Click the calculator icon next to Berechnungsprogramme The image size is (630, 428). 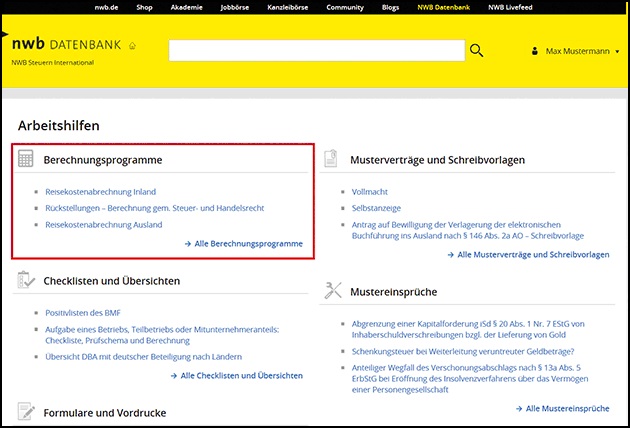coord(26,160)
